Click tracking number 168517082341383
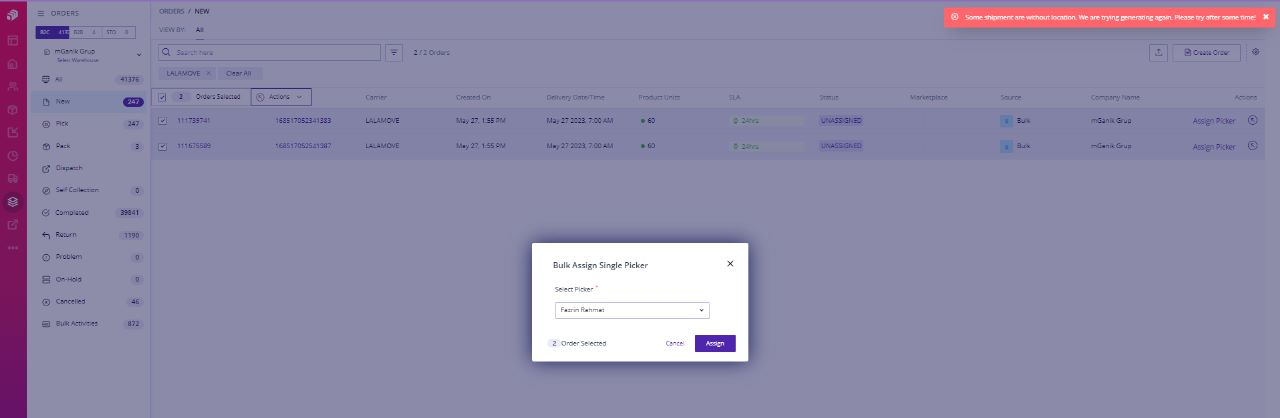Screen dimensions: 1280x418 coord(303,120)
